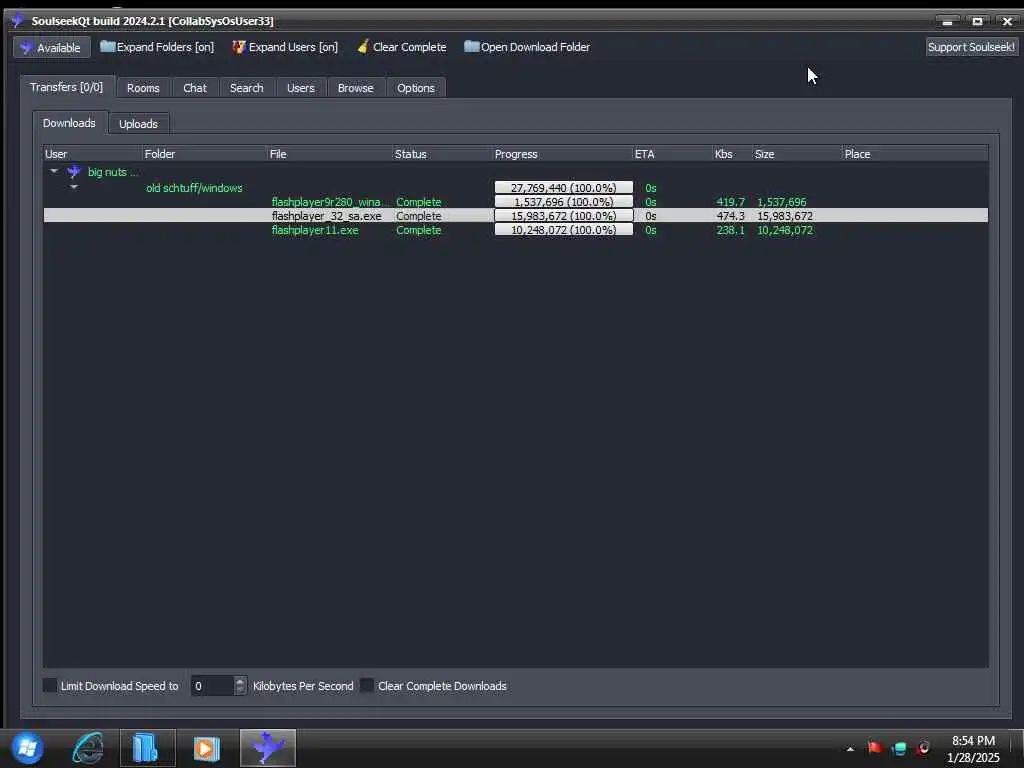This screenshot has width=1024, height=768.
Task: Open the Windows Start menu
Action: (x=27, y=748)
